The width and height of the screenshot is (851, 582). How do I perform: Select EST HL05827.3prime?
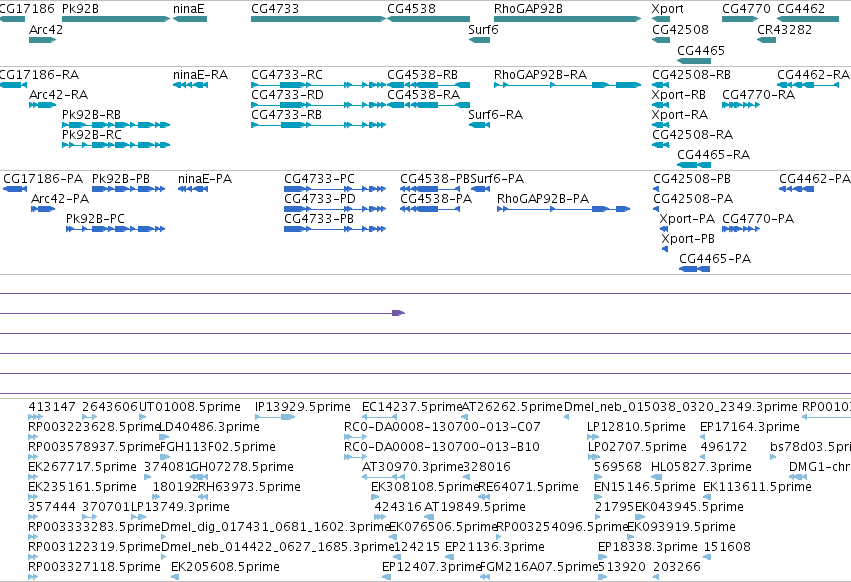tap(655, 477)
